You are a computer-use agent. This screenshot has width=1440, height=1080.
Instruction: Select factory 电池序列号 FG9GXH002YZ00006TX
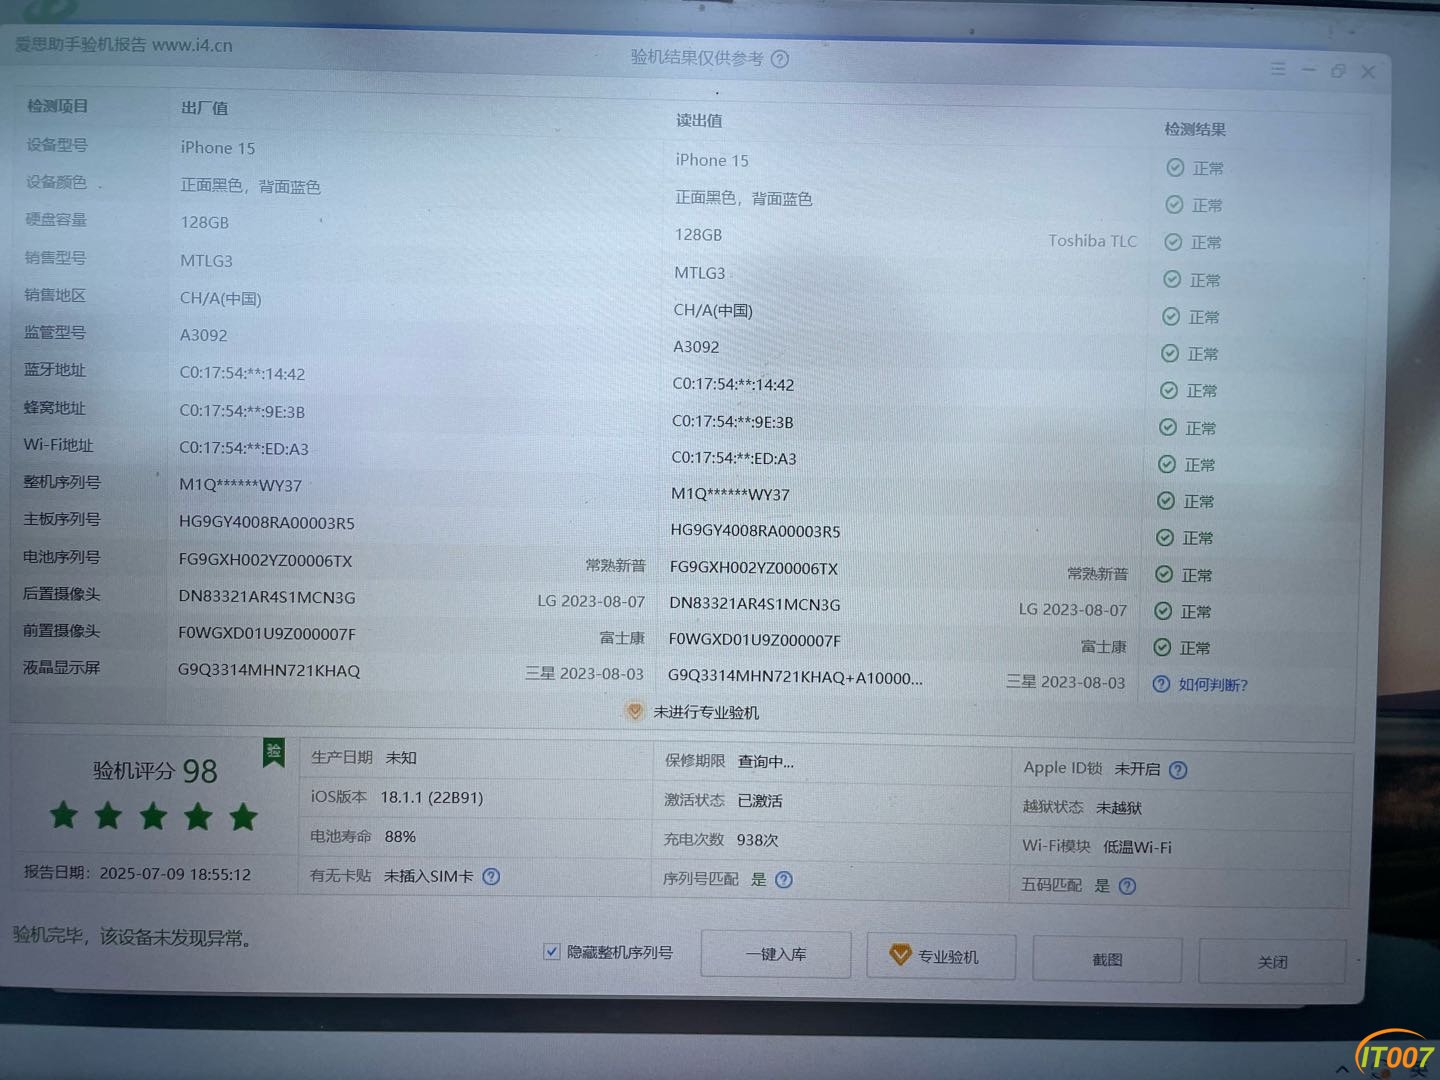(x=265, y=560)
